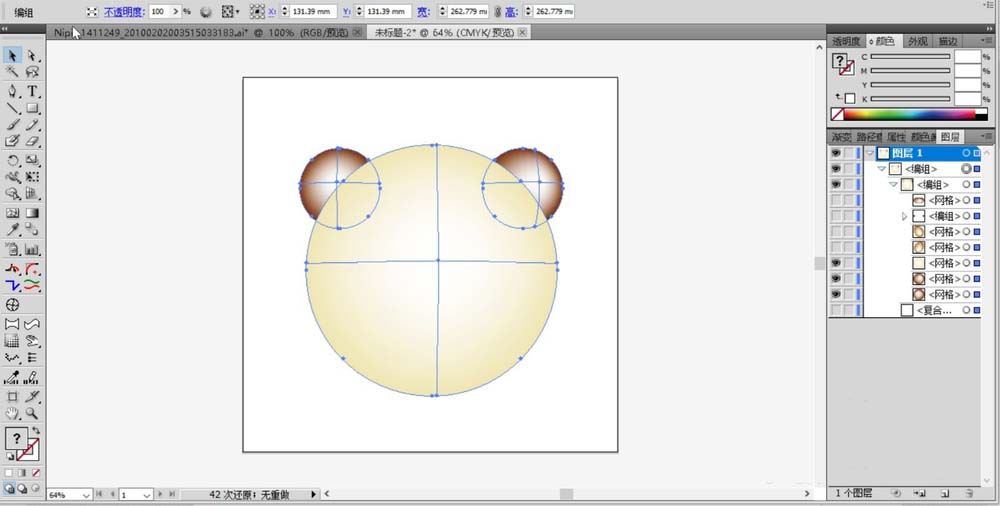Image resolution: width=1000 pixels, height=506 pixels.
Task: Click the 高 height label link
Action: pyautogui.click(x=511, y=11)
